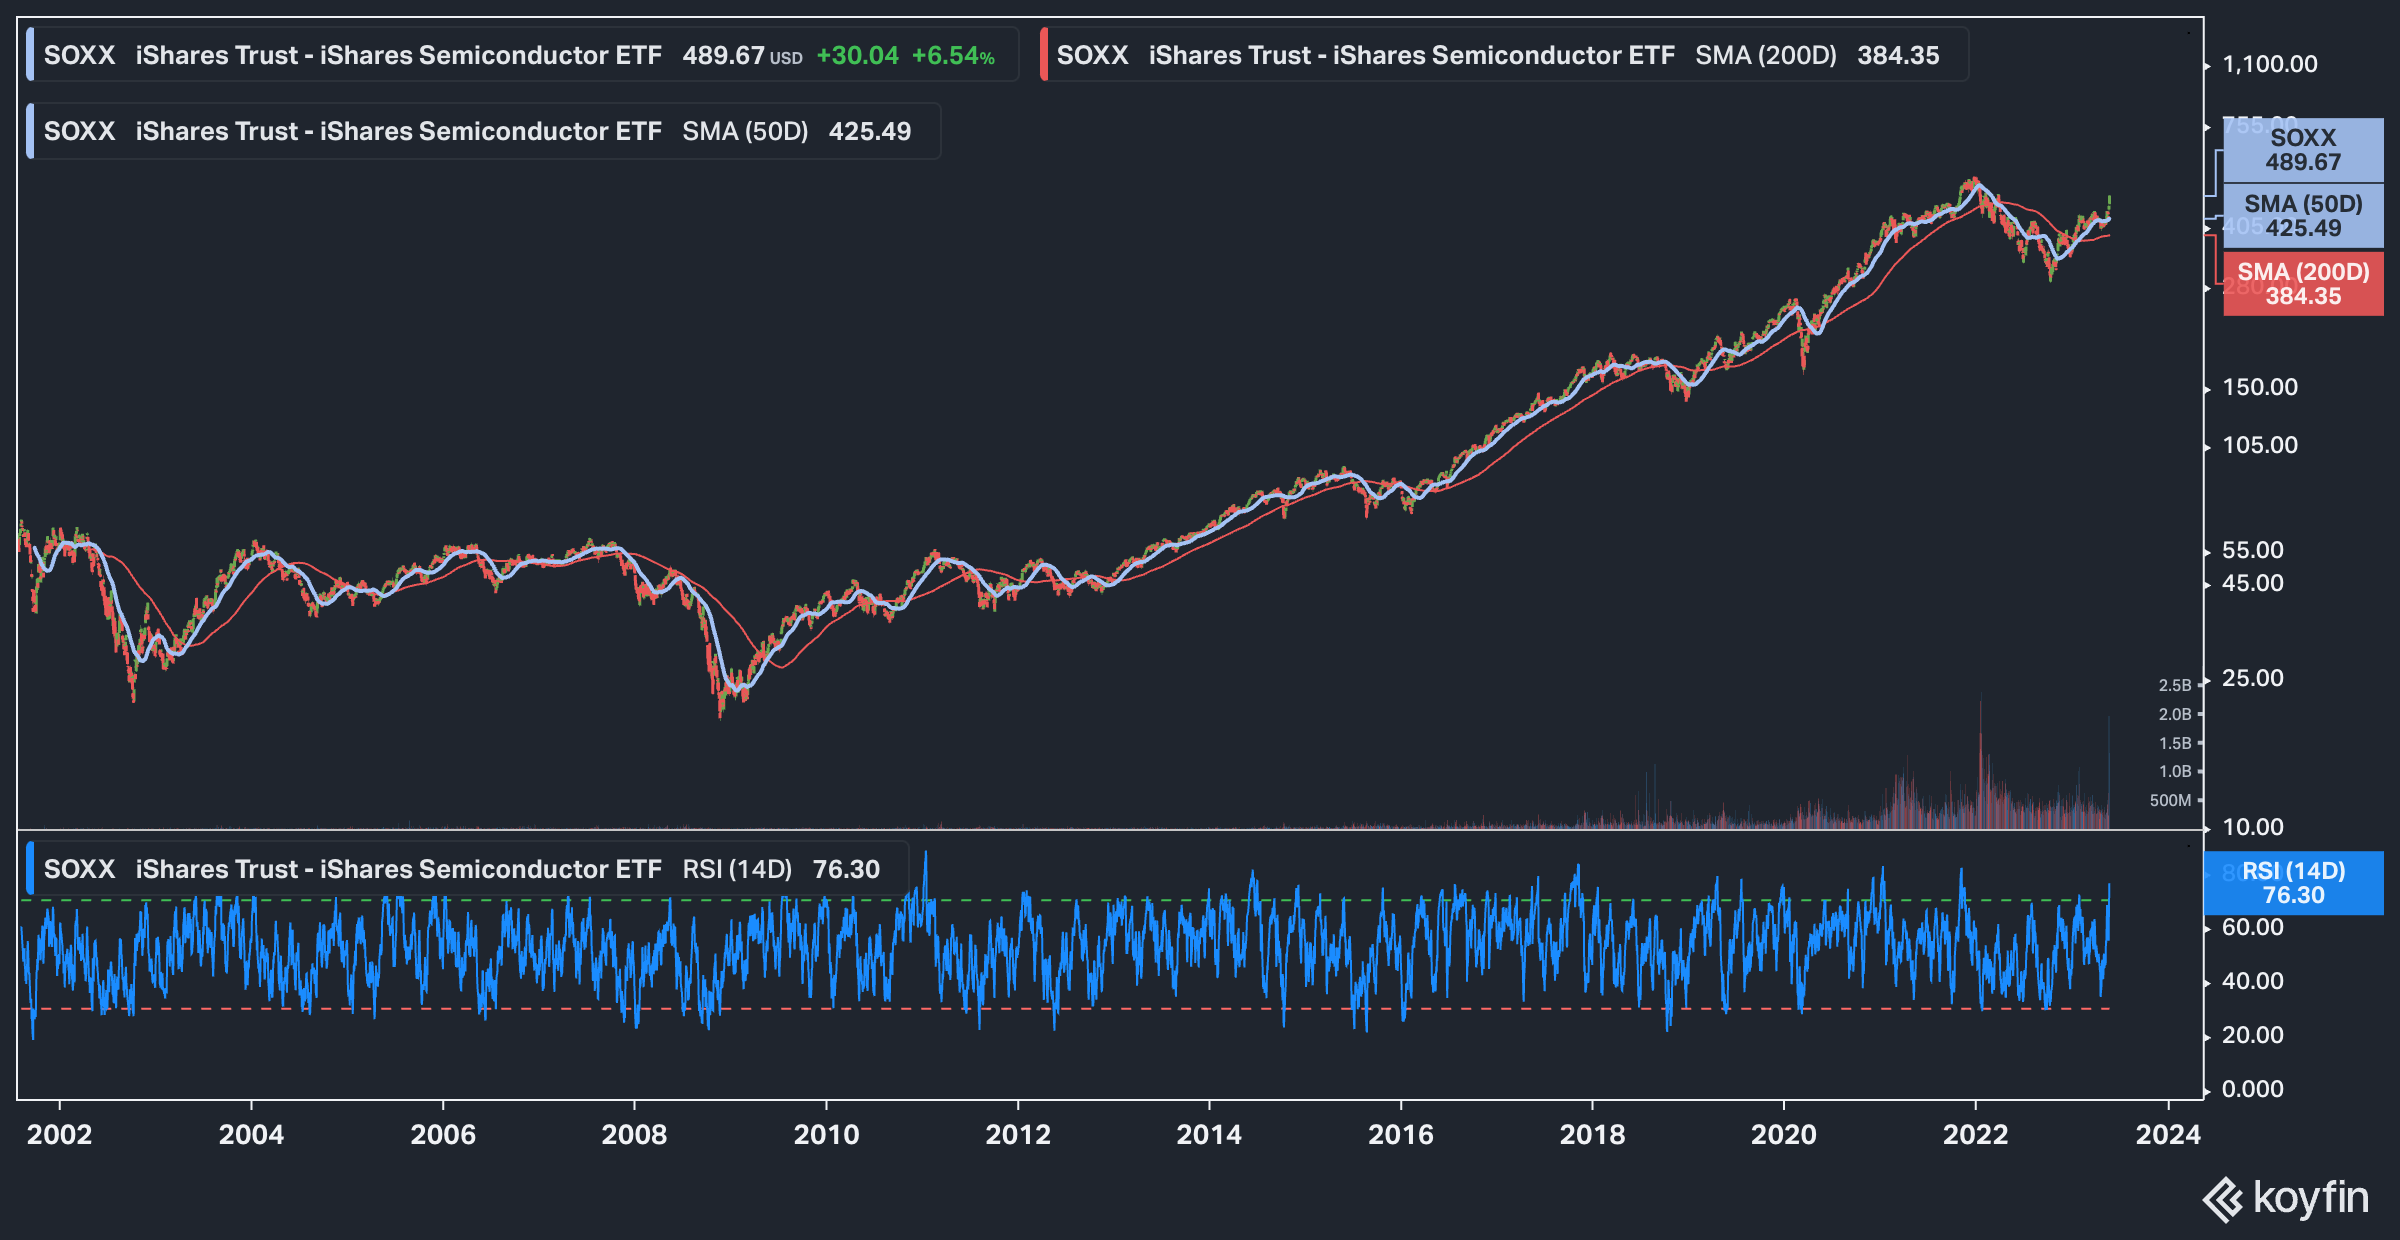Click the 2008 label on time axis

(634, 1134)
